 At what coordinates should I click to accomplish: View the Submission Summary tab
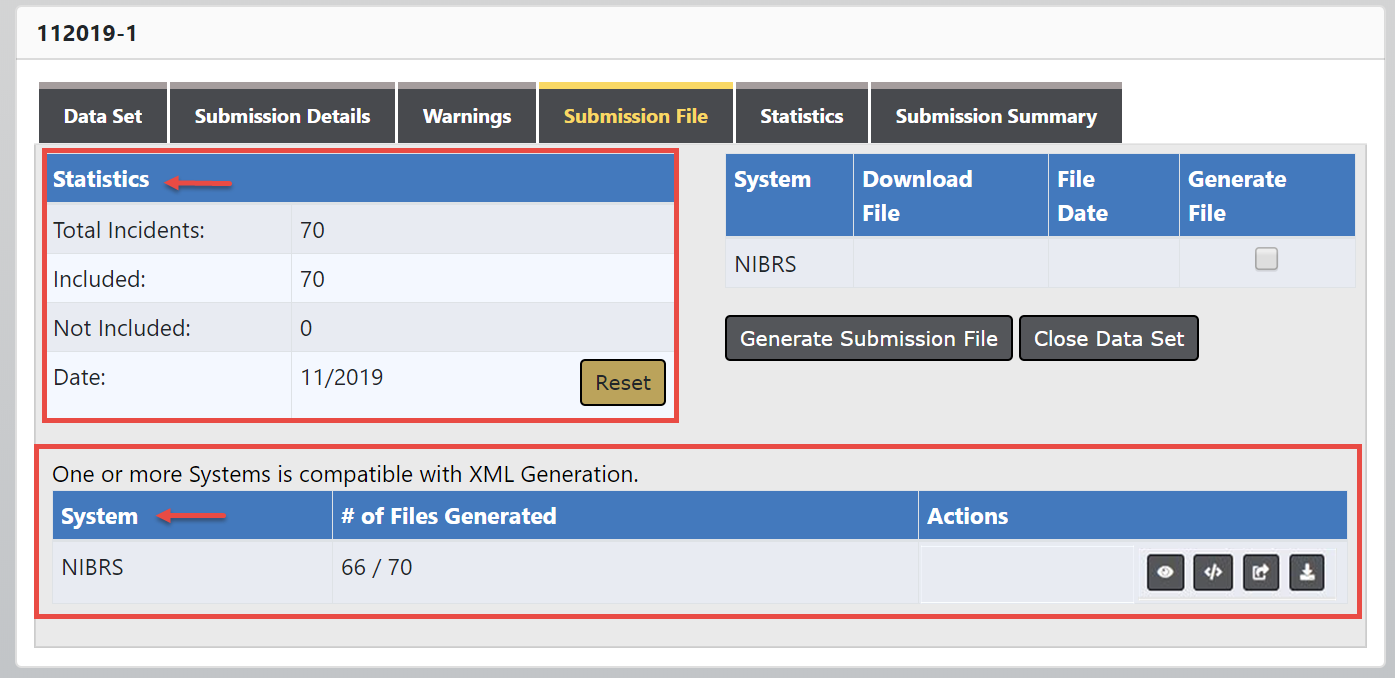[x=996, y=116]
